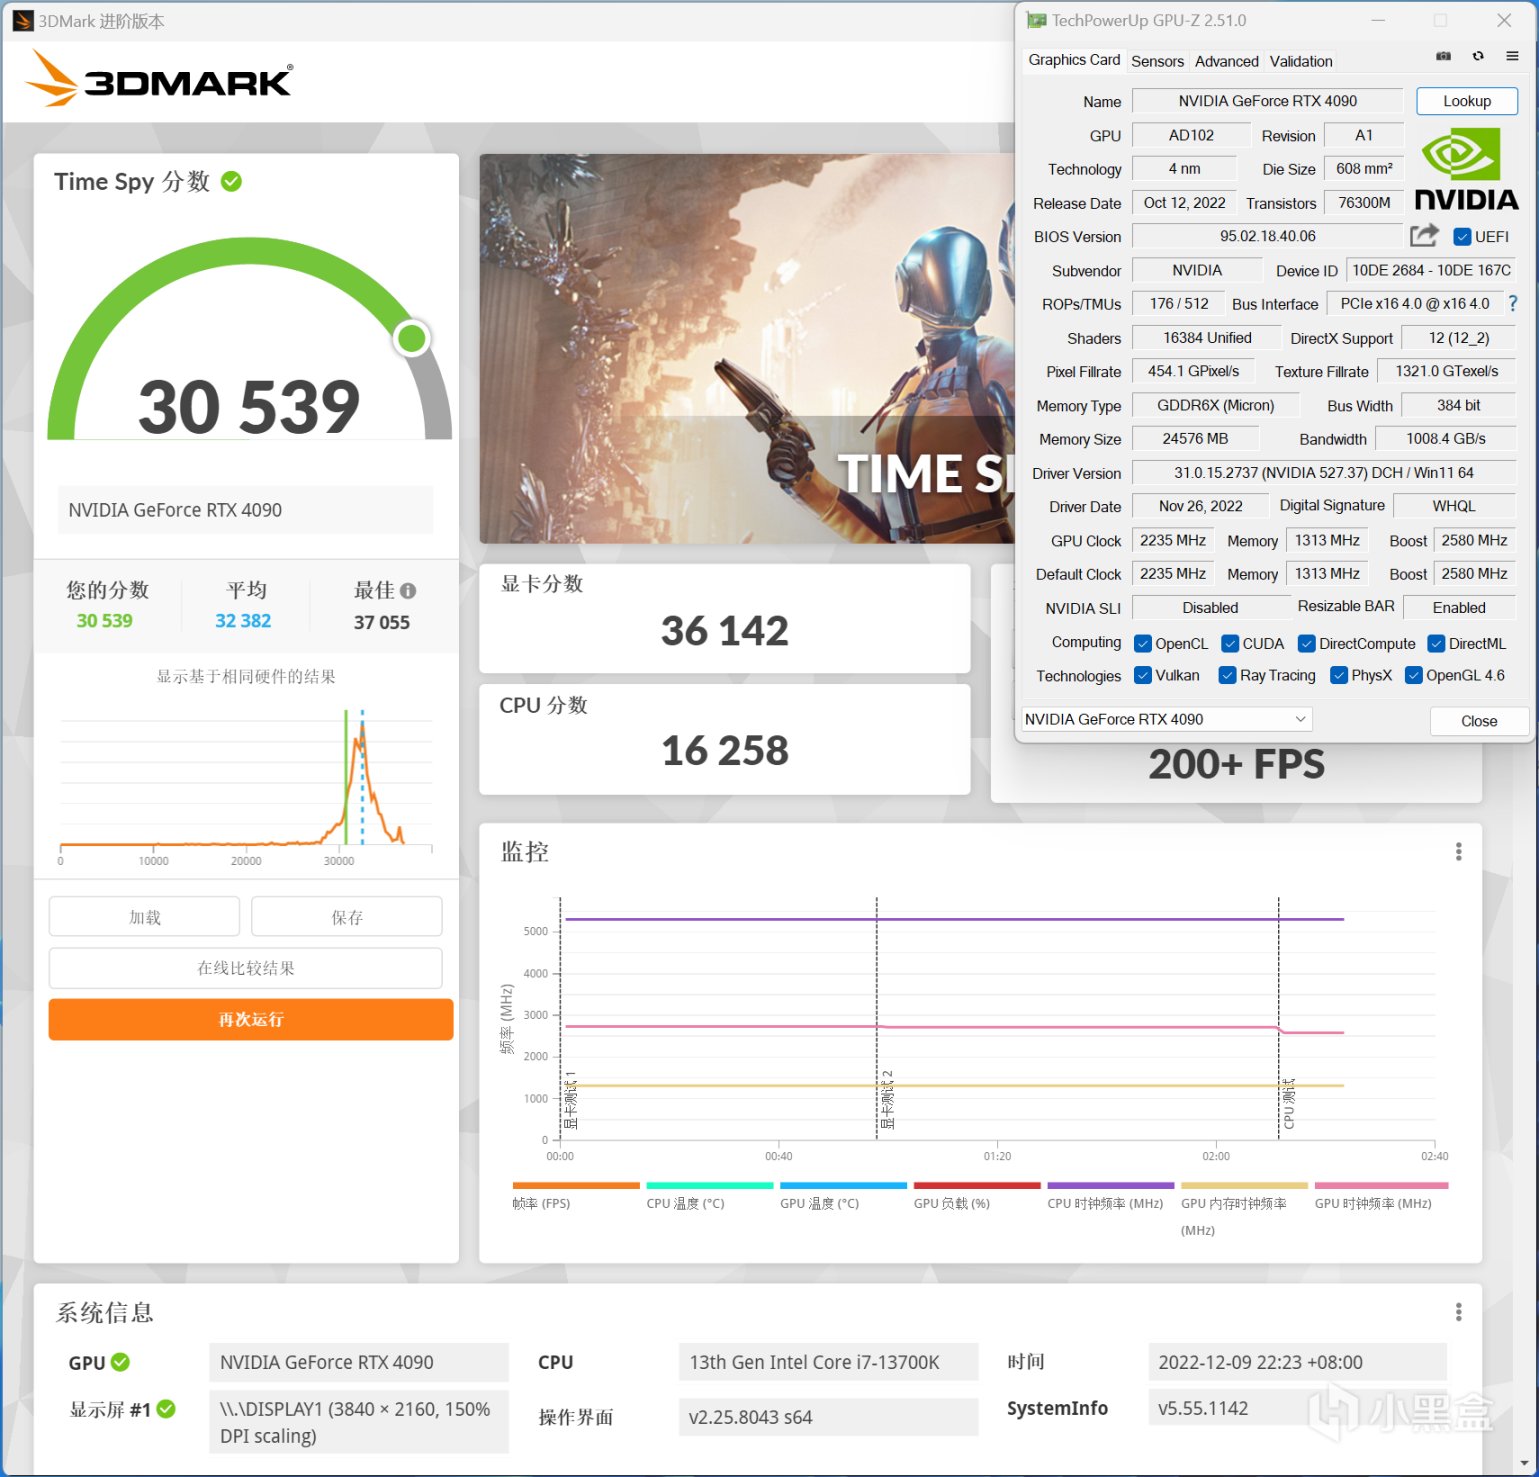Open the 系统信息 panel three-dot menu
The image size is (1539, 1477).
point(1458,1312)
